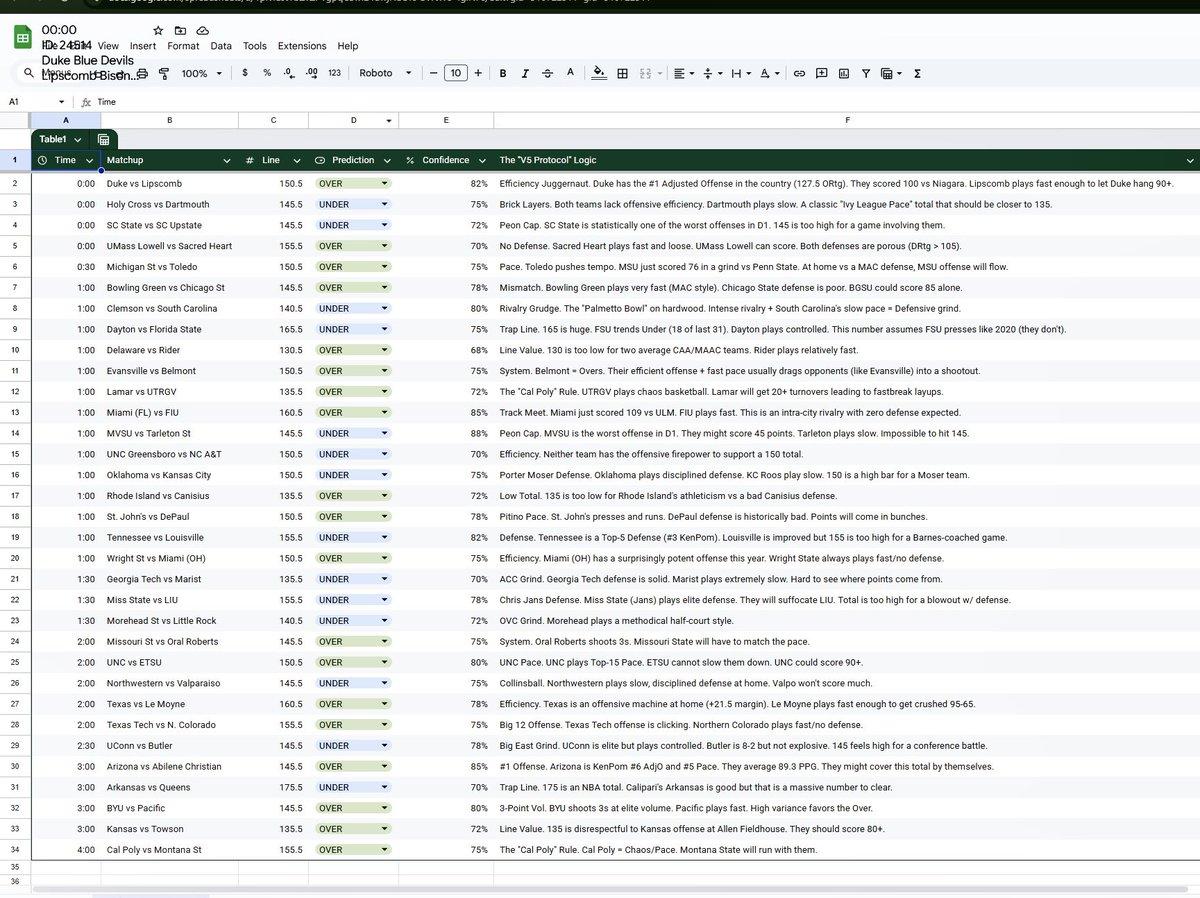Check the cloud save status icon
The height and width of the screenshot is (898, 1200).
[202, 31]
